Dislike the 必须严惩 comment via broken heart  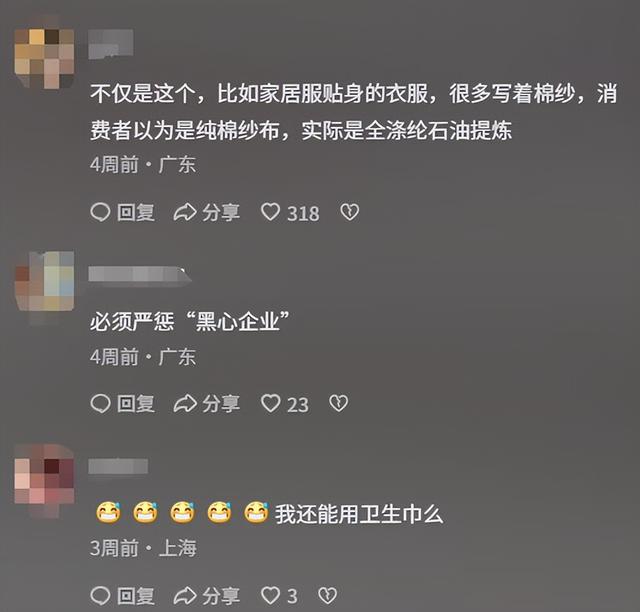coord(338,403)
